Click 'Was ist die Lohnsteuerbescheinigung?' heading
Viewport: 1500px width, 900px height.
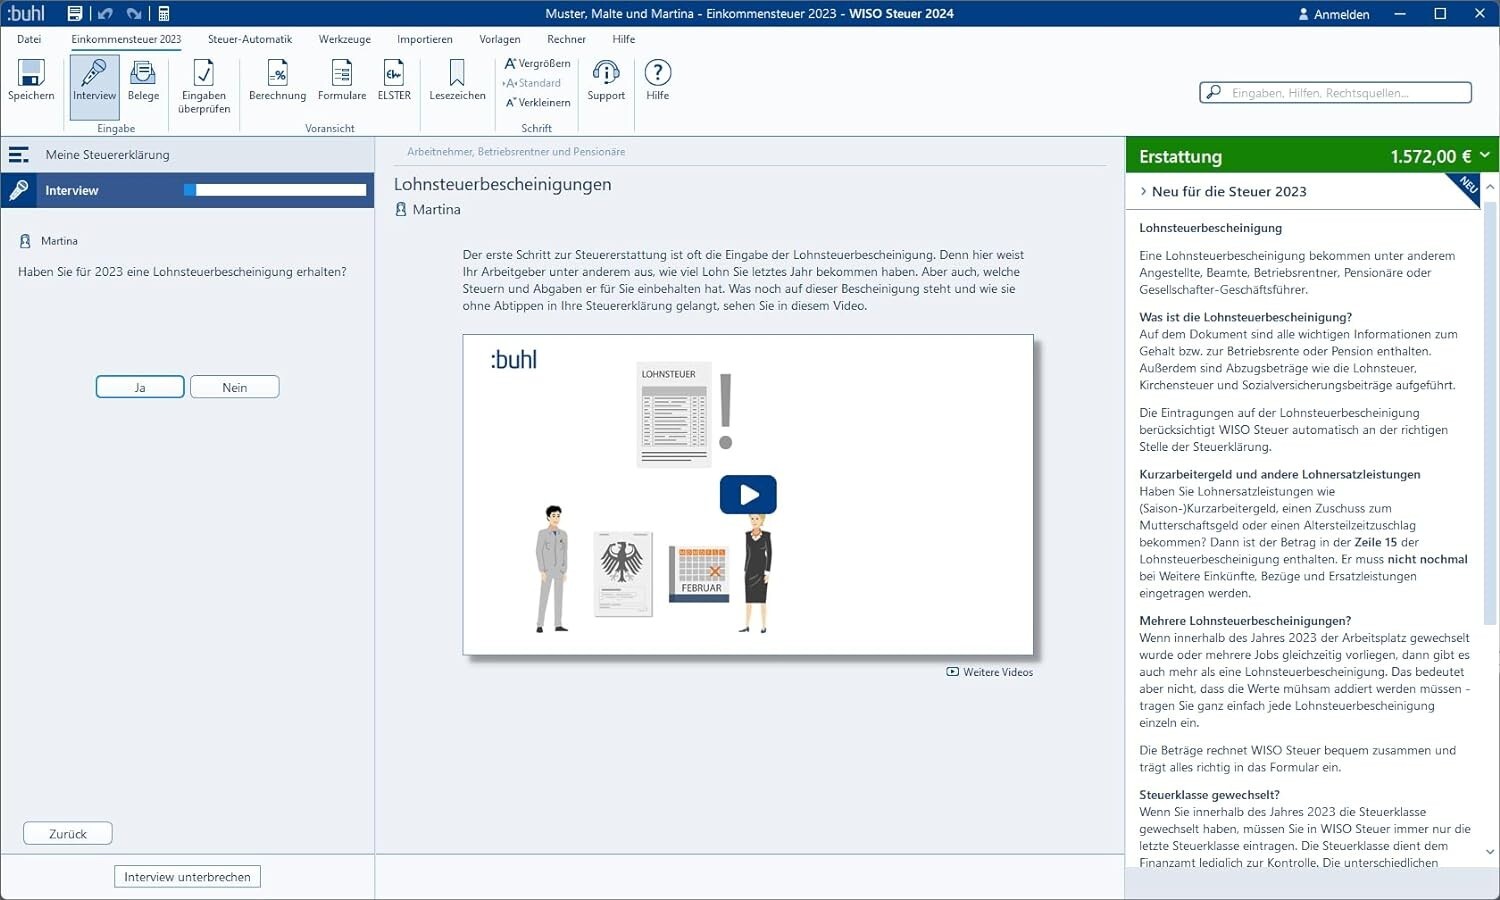tap(1245, 317)
